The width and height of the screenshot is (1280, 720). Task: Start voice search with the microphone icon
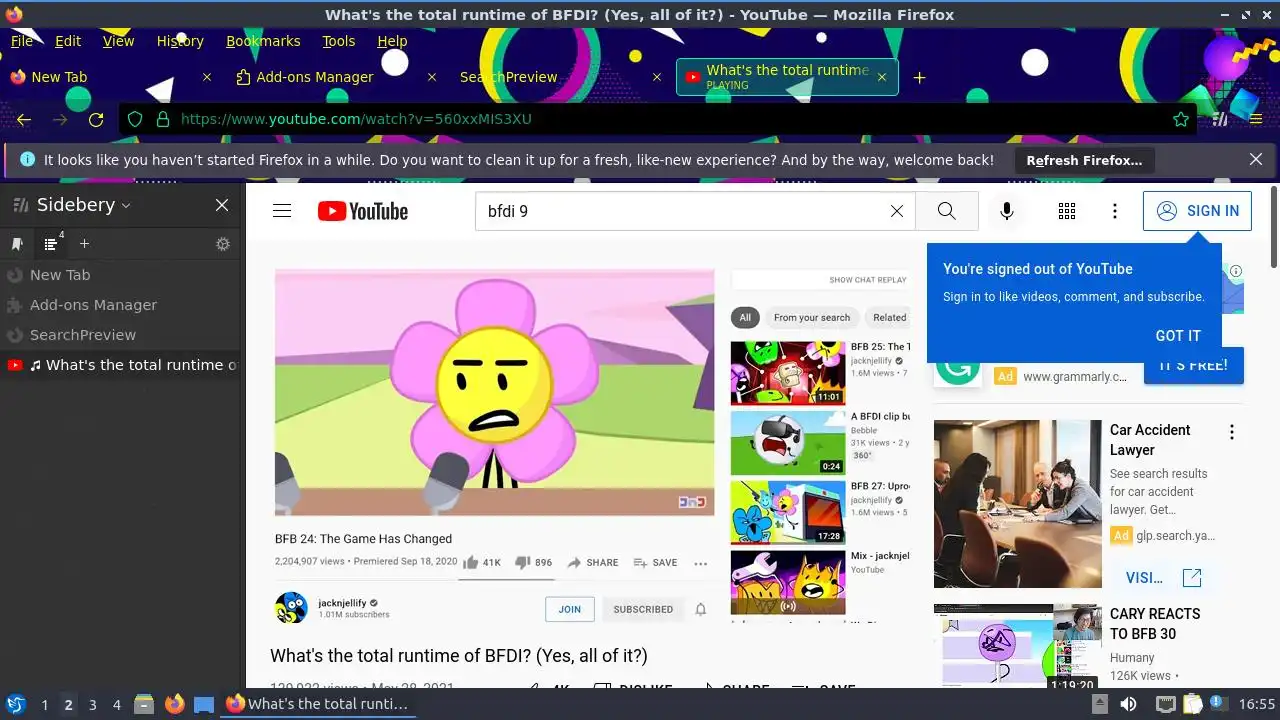1007,211
